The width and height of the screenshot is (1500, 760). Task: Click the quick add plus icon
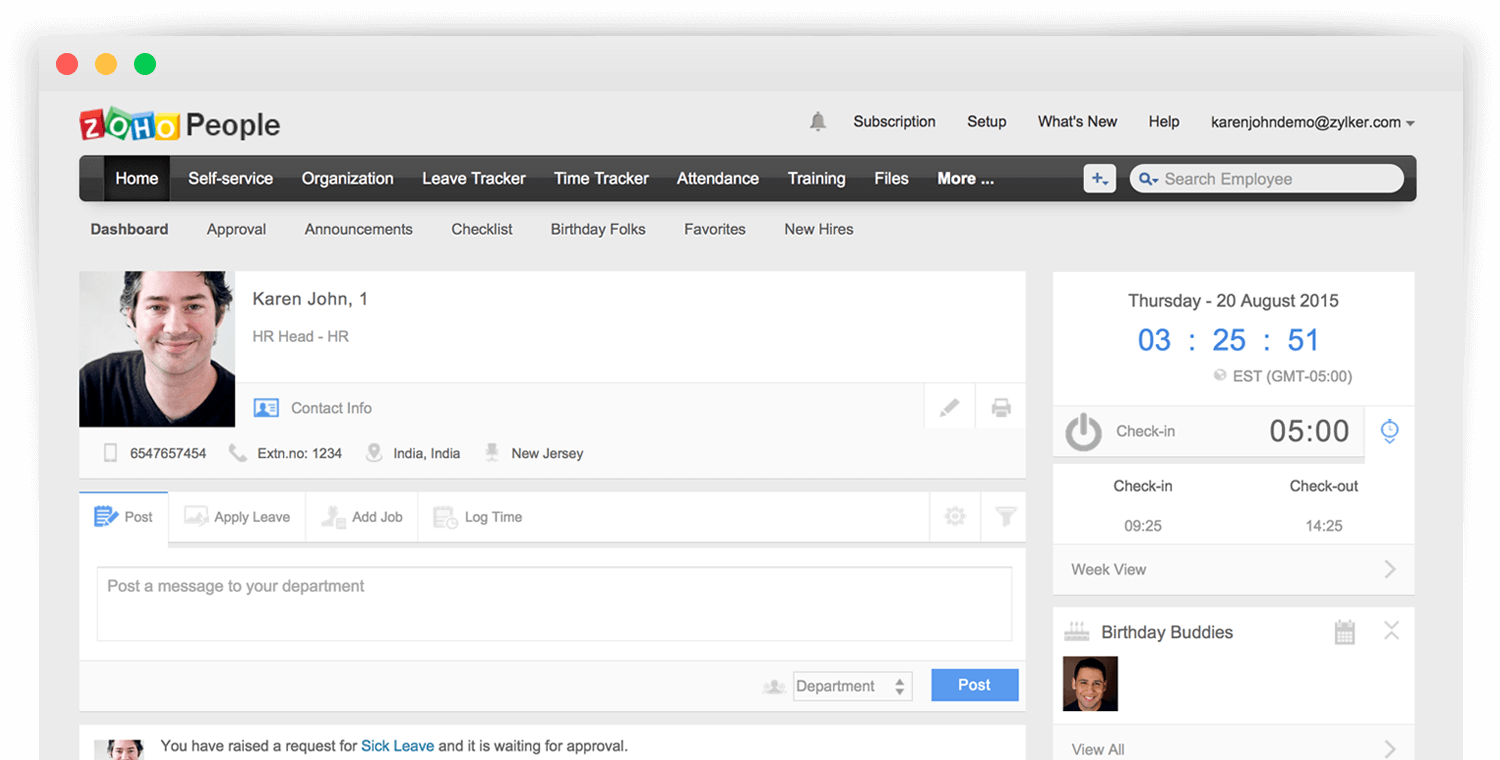point(1099,179)
